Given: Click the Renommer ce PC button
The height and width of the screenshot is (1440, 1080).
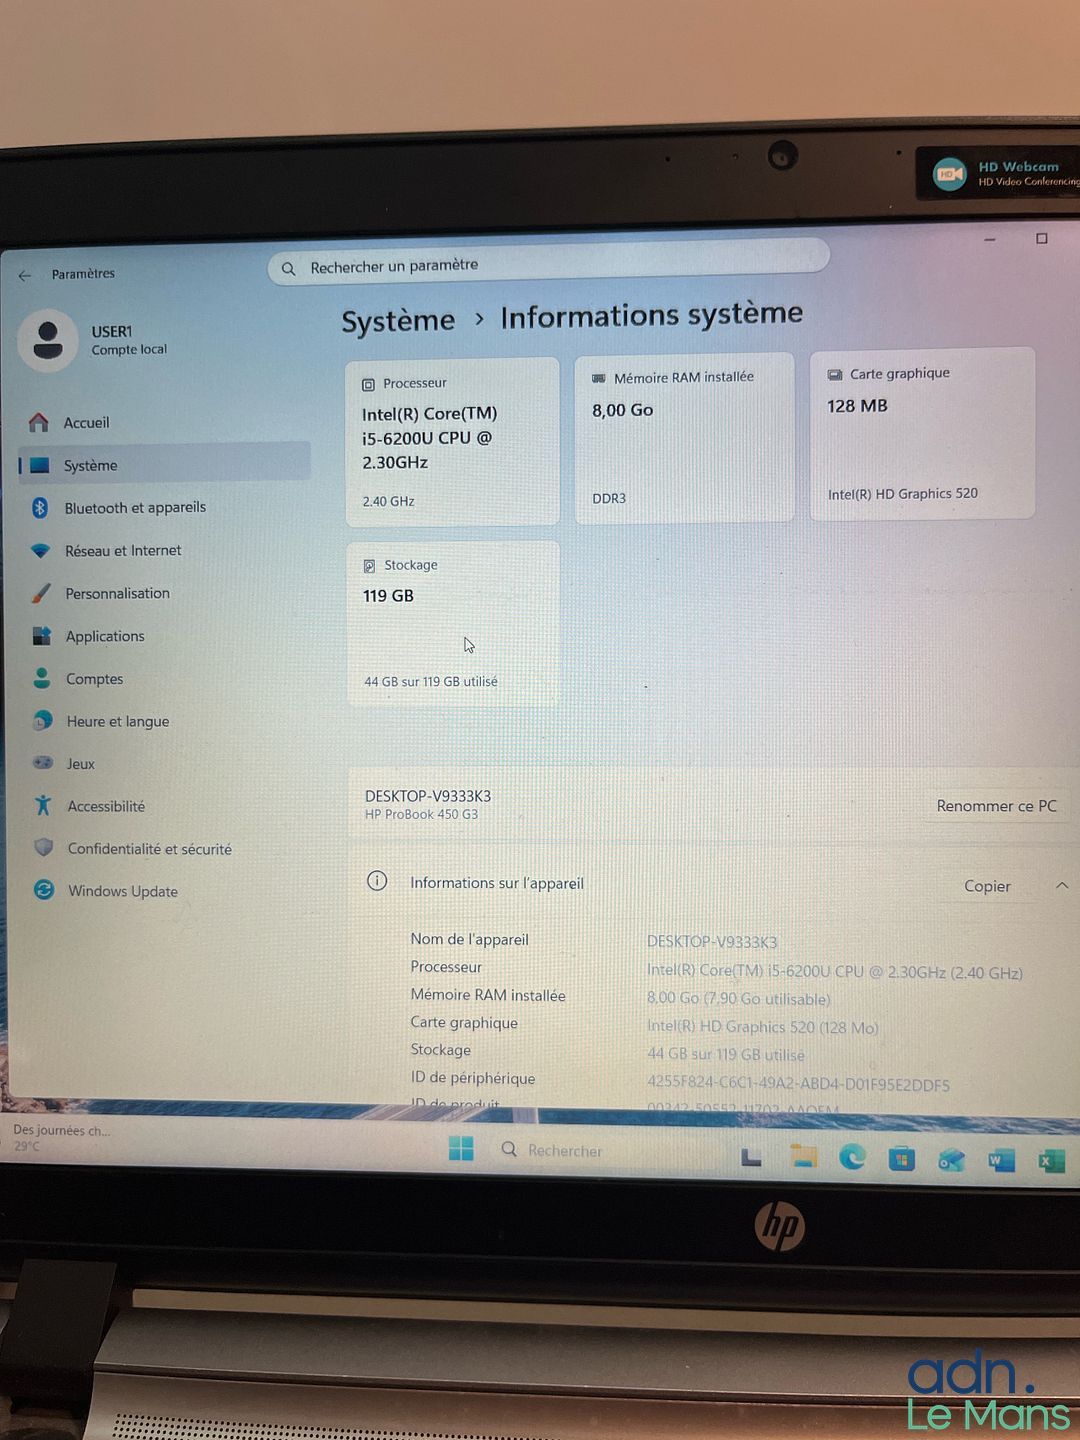Looking at the screenshot, I should (996, 805).
